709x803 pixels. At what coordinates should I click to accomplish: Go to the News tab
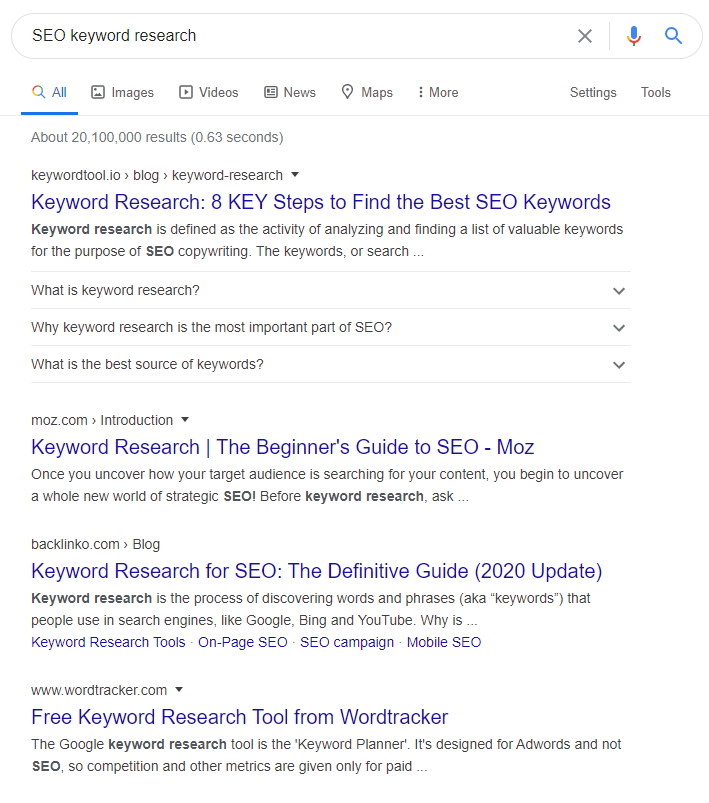[290, 93]
